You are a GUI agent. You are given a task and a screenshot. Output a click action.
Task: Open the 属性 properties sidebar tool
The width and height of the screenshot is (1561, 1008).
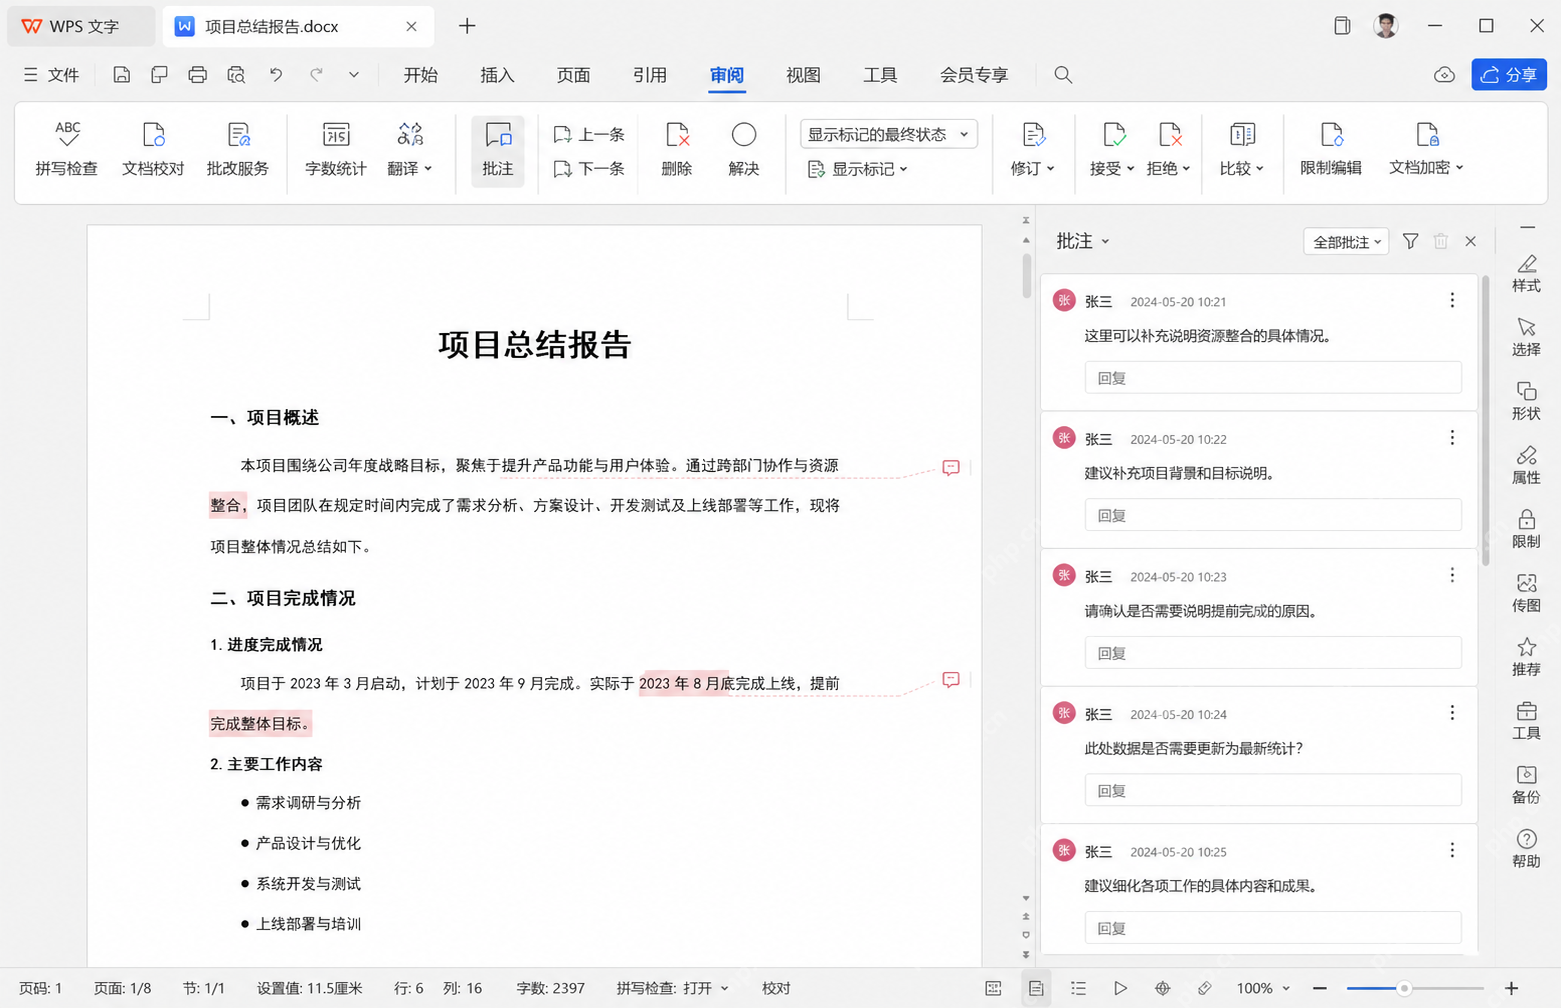pos(1526,466)
